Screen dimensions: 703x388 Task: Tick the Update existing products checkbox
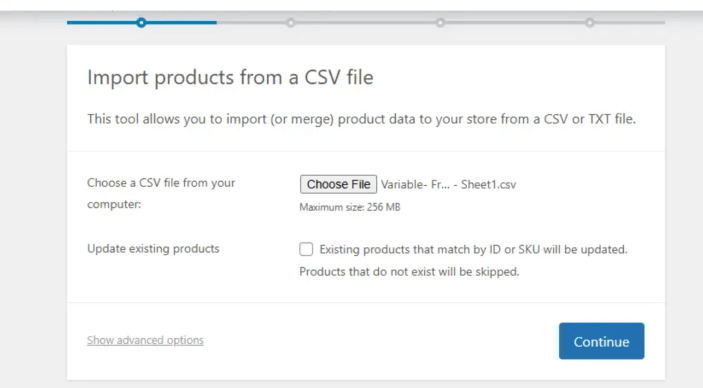coord(306,249)
